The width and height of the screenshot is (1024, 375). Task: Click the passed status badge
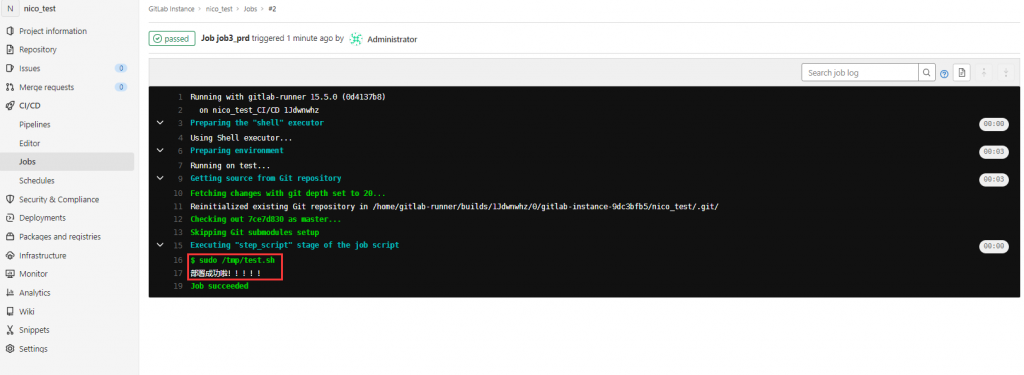coord(172,39)
